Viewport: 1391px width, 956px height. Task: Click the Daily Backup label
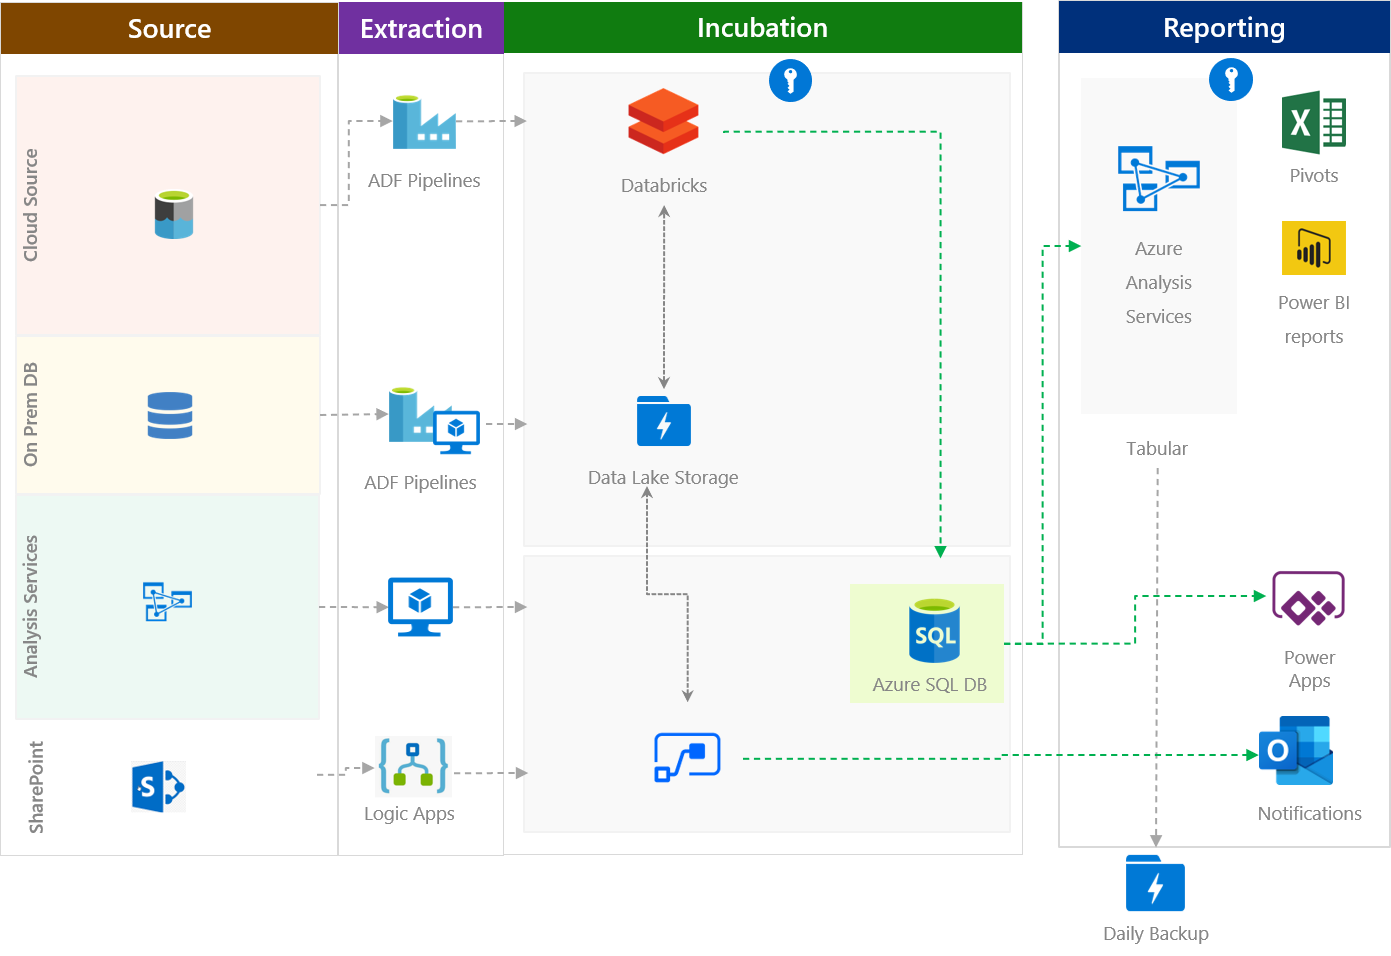point(1156,933)
